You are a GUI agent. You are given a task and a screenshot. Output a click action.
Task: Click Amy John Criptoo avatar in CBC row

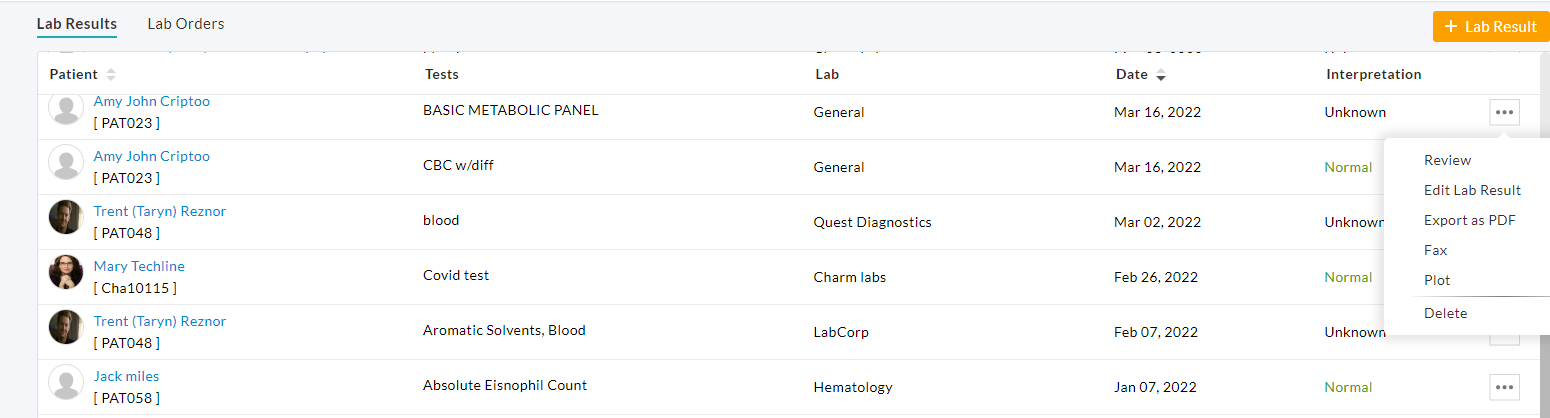coord(66,162)
